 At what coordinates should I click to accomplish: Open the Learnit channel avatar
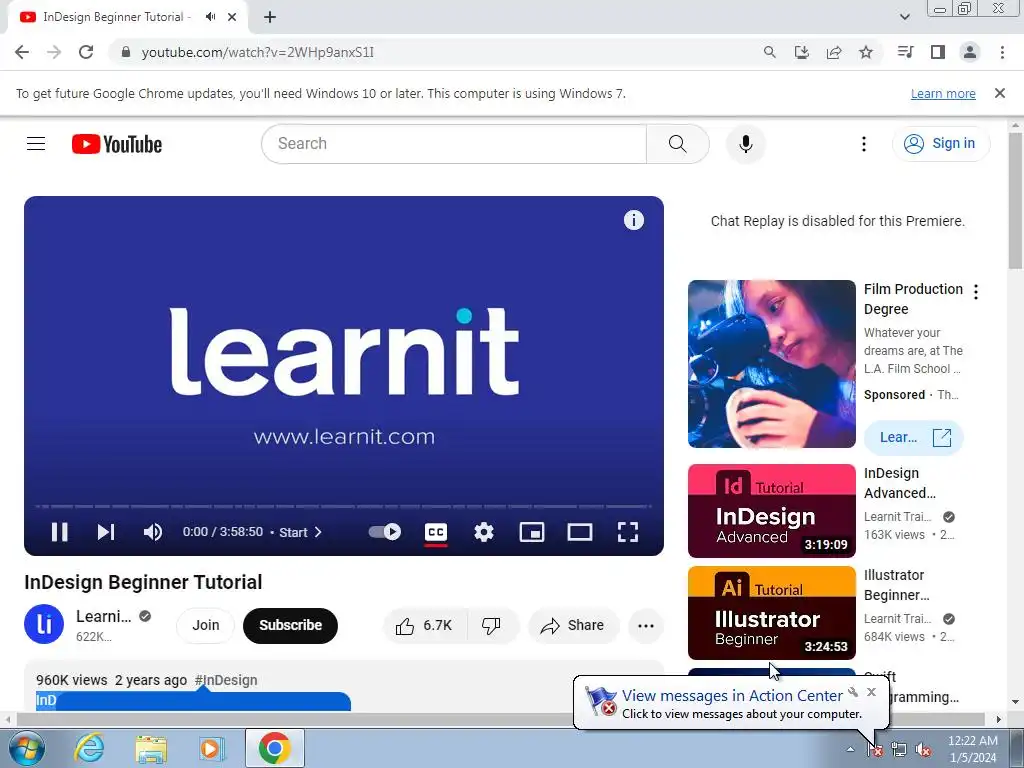pyautogui.click(x=44, y=624)
